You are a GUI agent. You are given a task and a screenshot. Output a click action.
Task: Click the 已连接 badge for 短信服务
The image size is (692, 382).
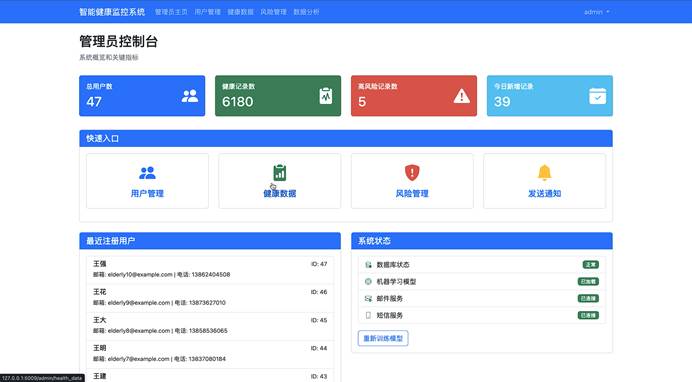pos(588,315)
